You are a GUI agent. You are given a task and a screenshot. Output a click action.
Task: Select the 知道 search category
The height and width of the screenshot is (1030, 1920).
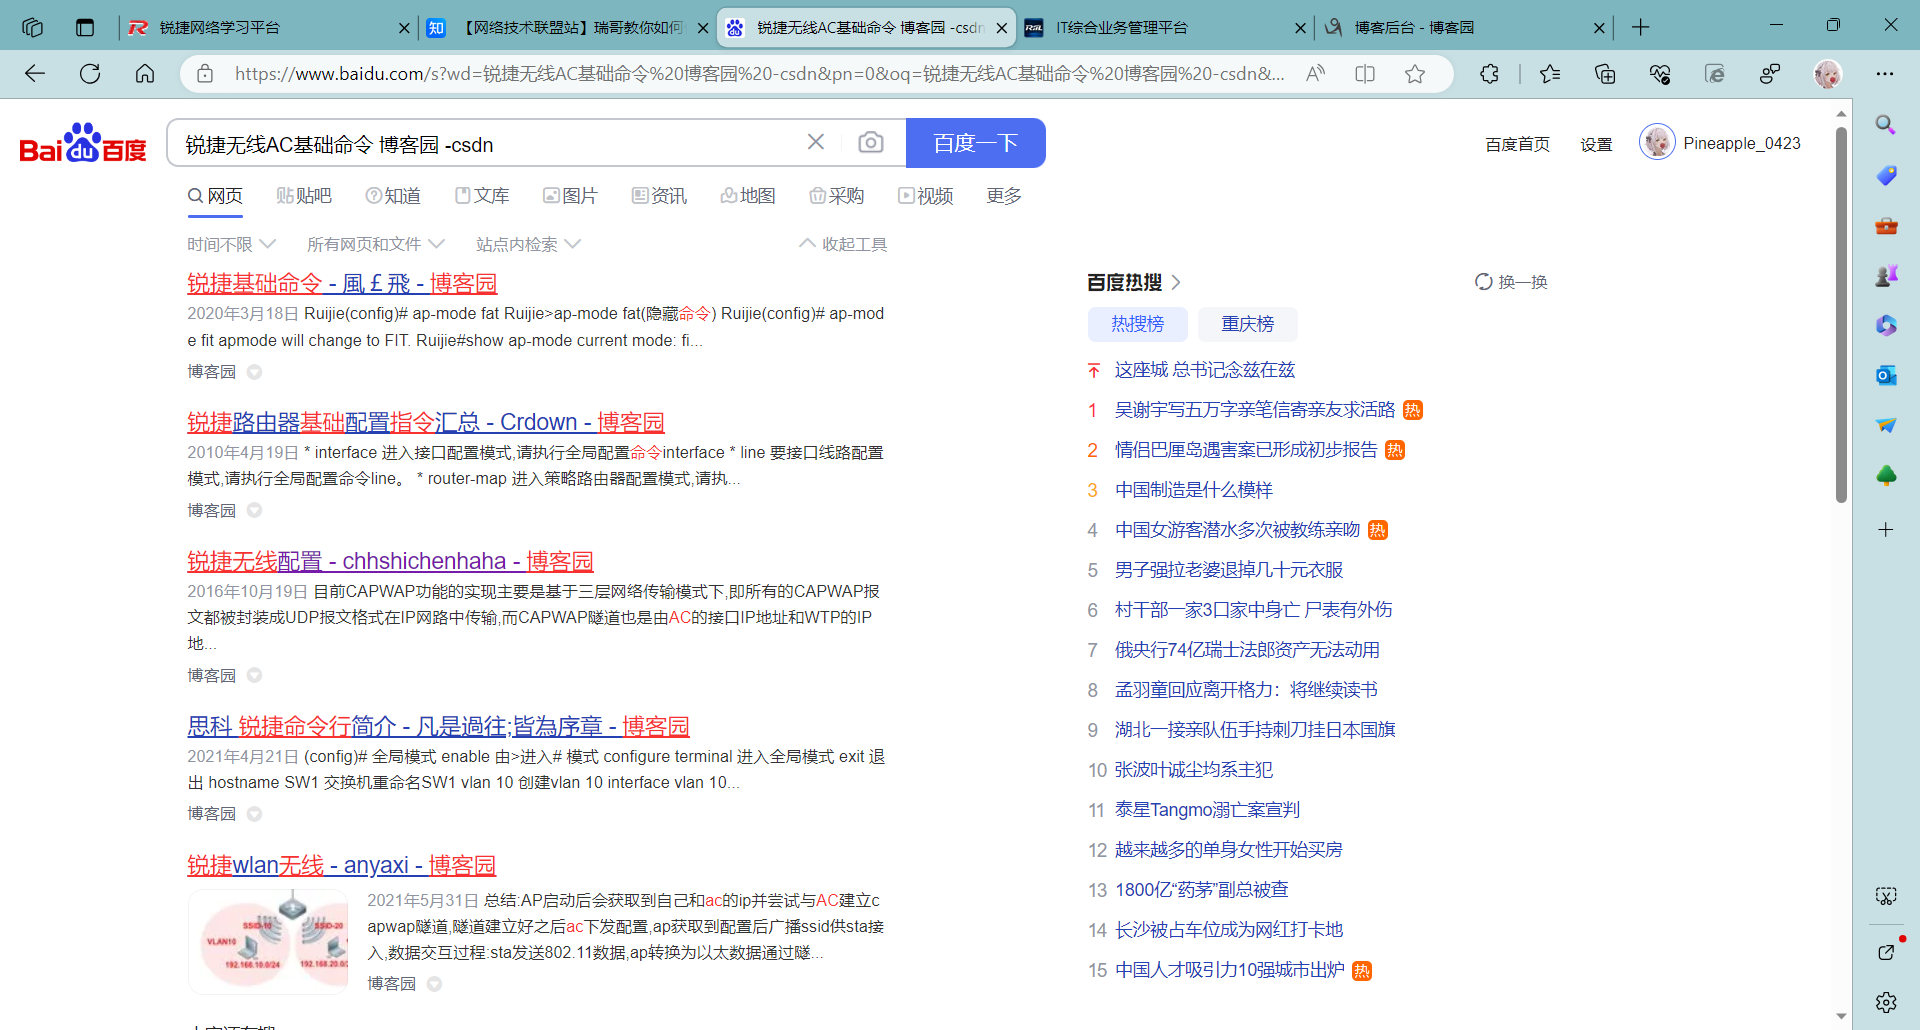pyautogui.click(x=393, y=196)
